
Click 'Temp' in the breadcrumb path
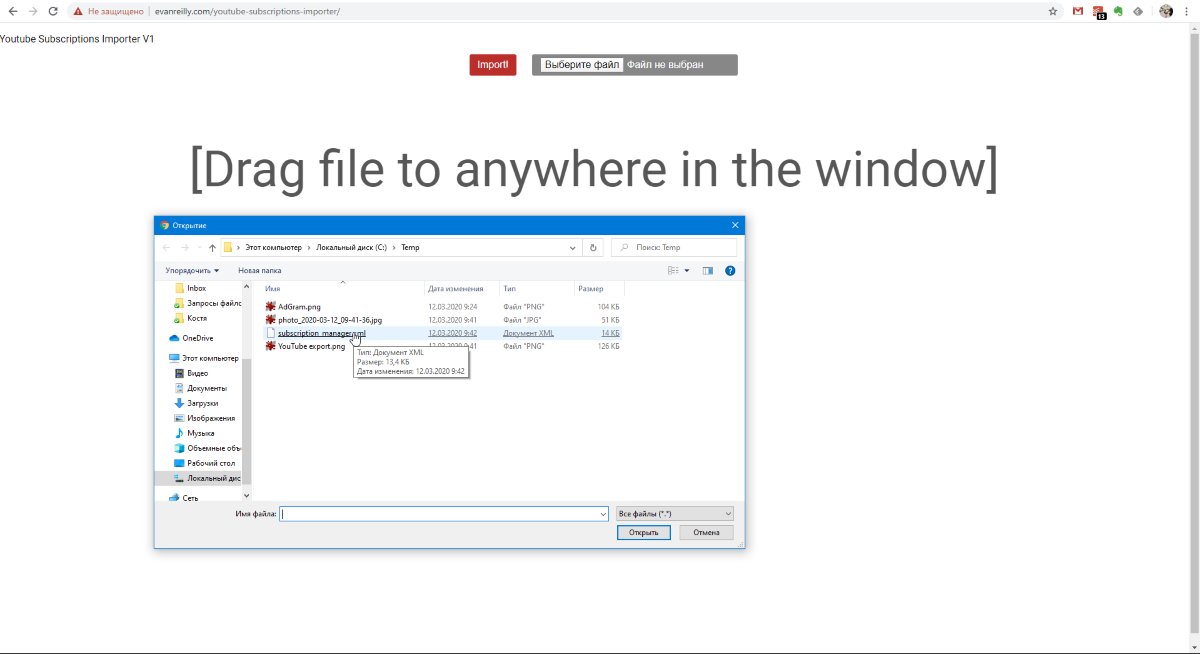point(410,247)
